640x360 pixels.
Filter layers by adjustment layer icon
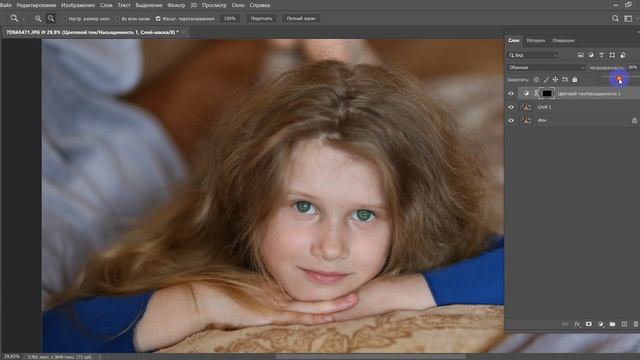[x=591, y=55]
